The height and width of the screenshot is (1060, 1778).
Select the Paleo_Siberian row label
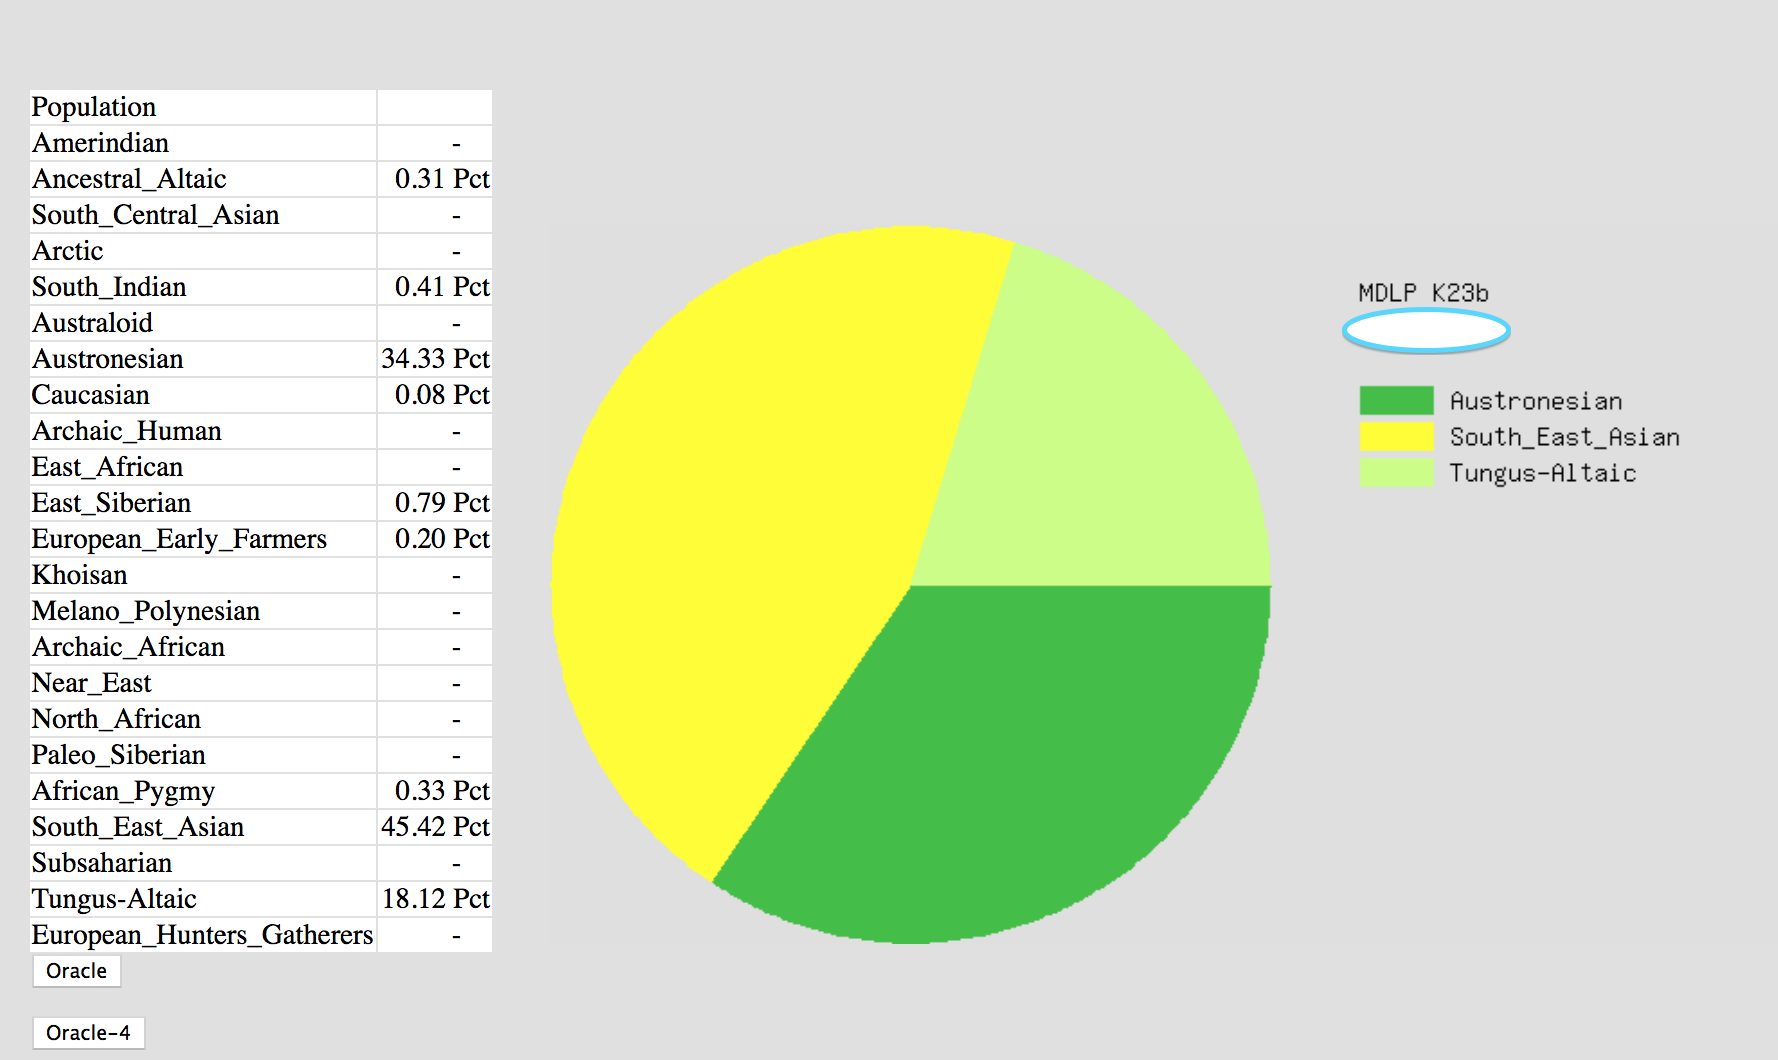[x=118, y=755]
